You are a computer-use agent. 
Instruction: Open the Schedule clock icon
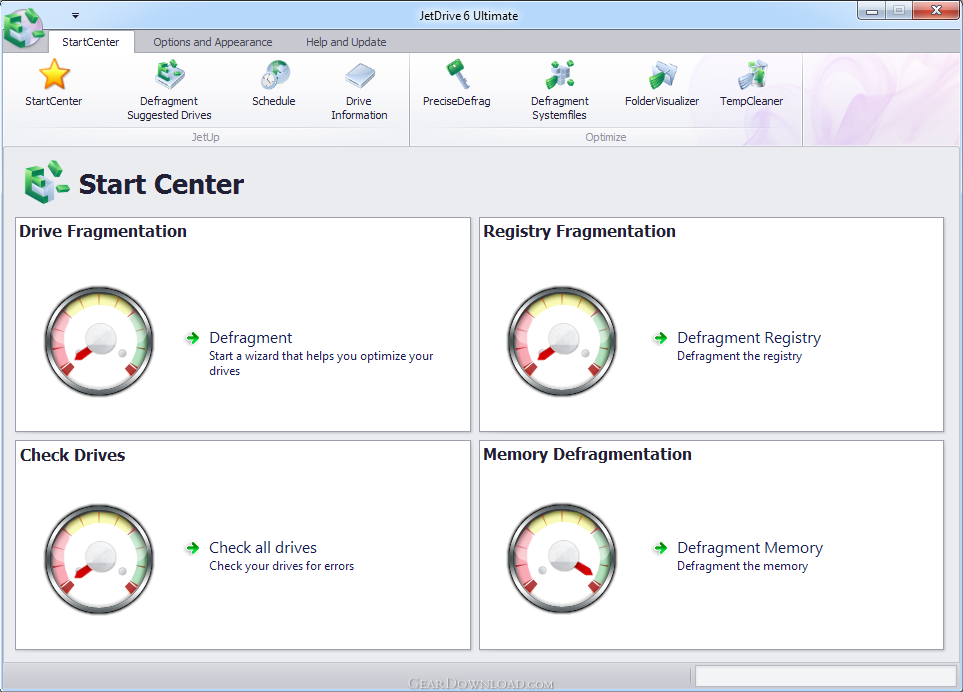coord(275,75)
